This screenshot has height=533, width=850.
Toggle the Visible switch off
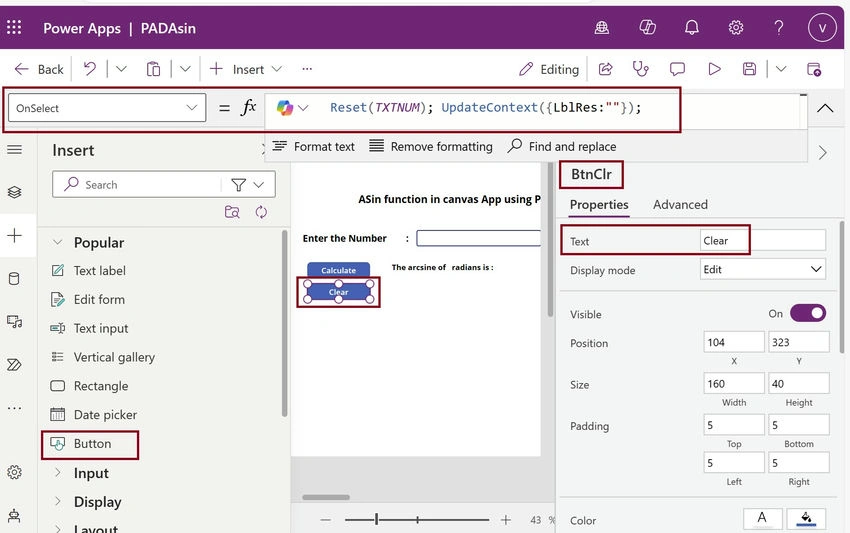pos(808,313)
